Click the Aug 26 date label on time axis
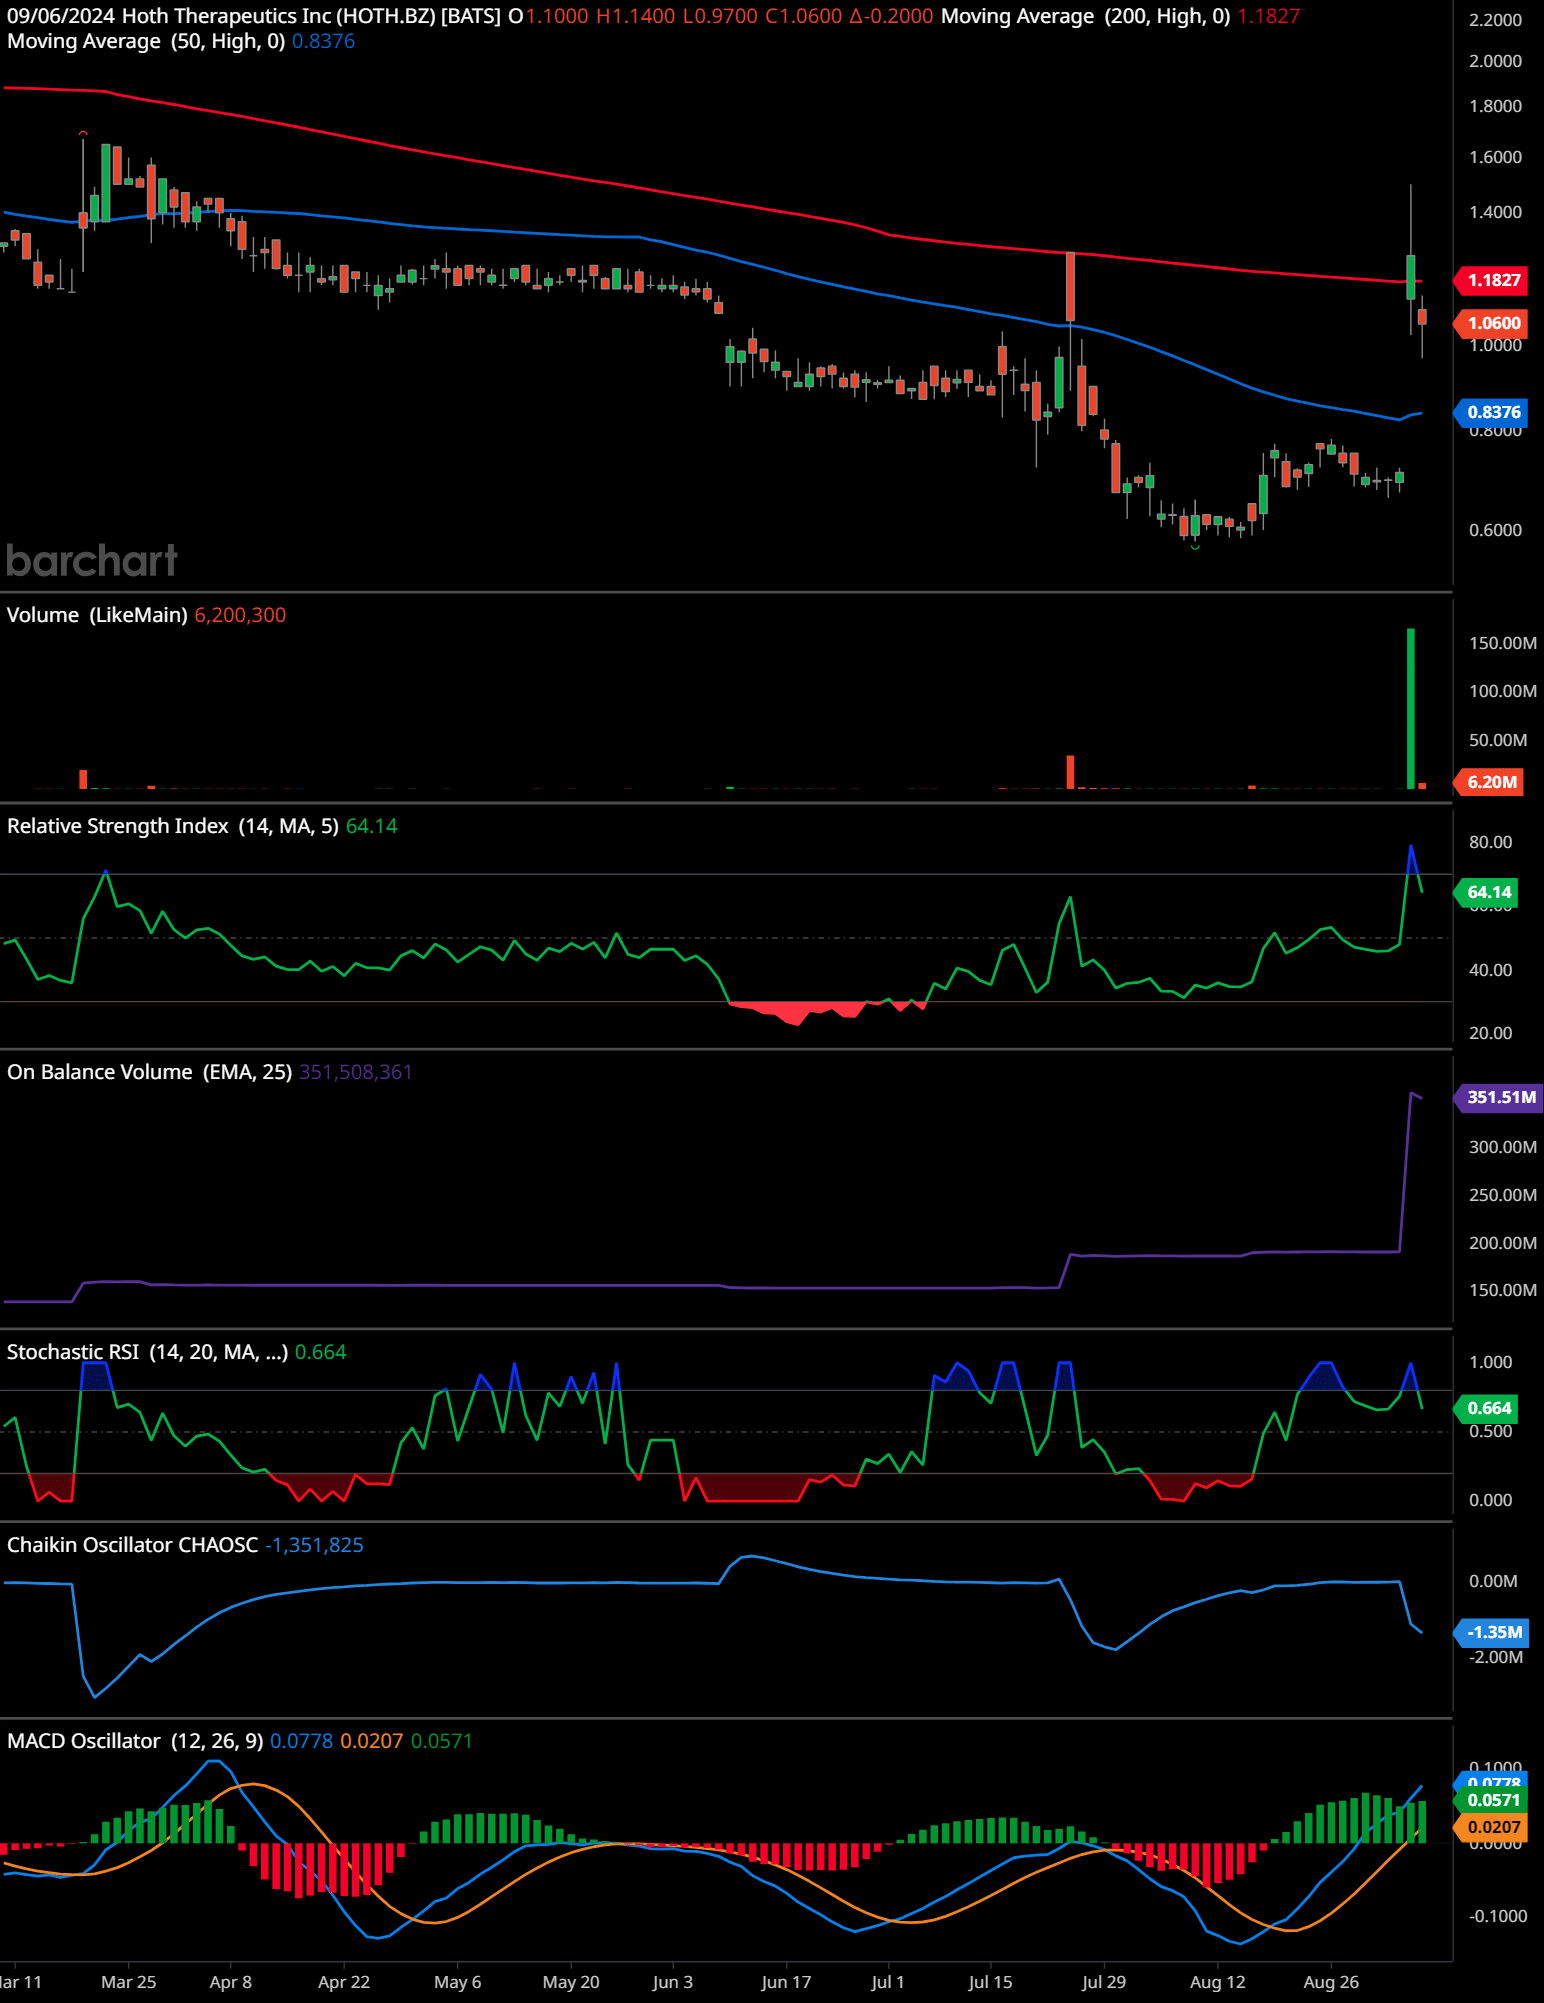 click(x=1331, y=1982)
